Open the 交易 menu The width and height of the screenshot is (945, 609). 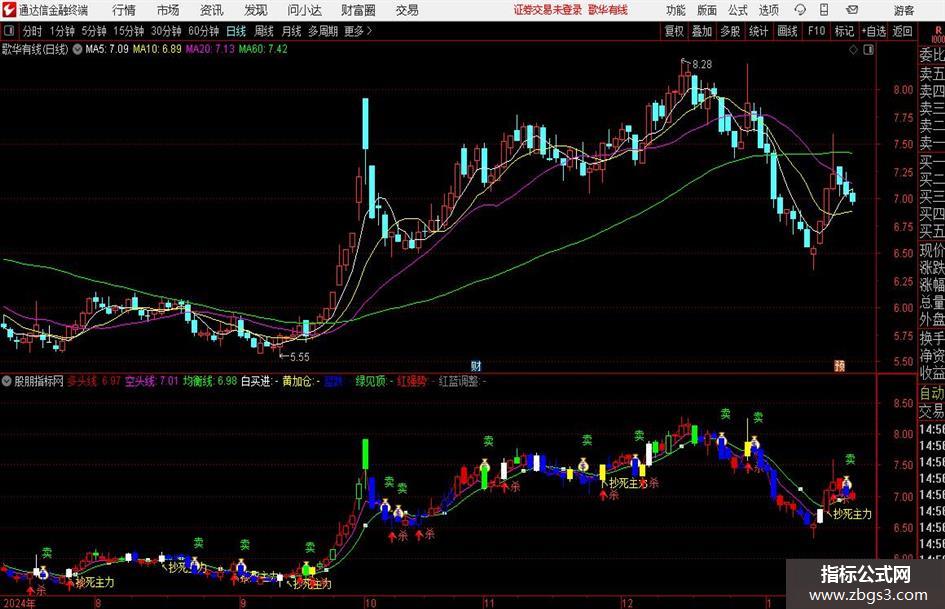point(407,10)
